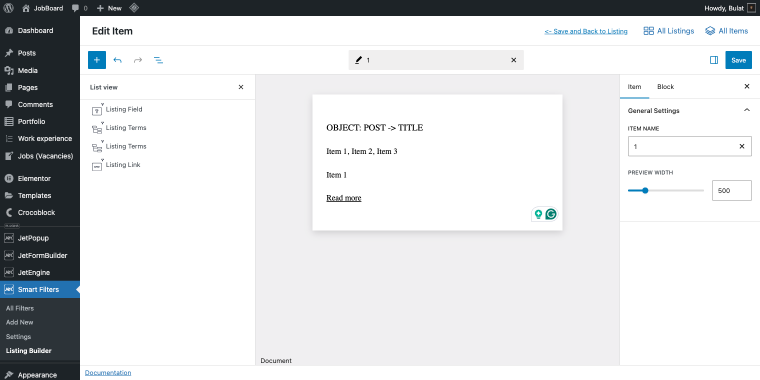Click the blue Save button

(x=738, y=60)
